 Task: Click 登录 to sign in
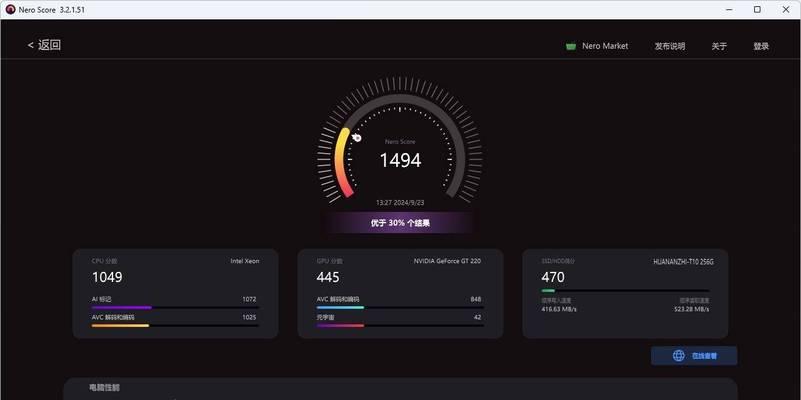pos(761,46)
